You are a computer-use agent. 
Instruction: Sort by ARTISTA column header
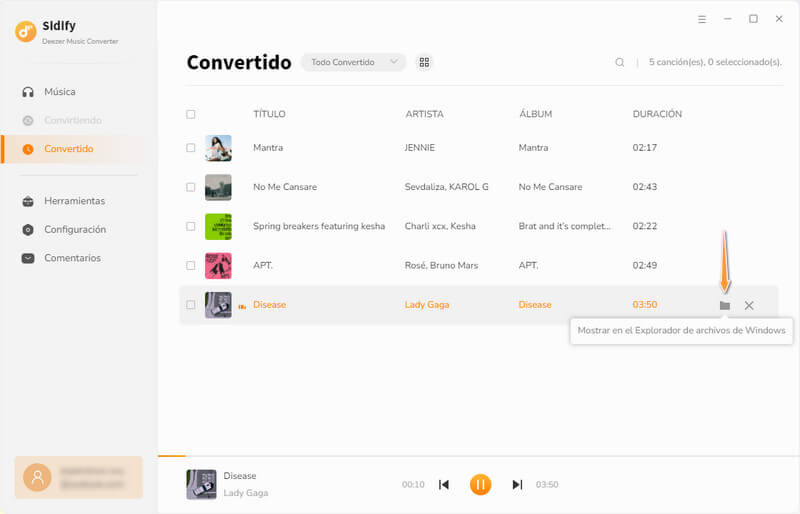coord(424,114)
